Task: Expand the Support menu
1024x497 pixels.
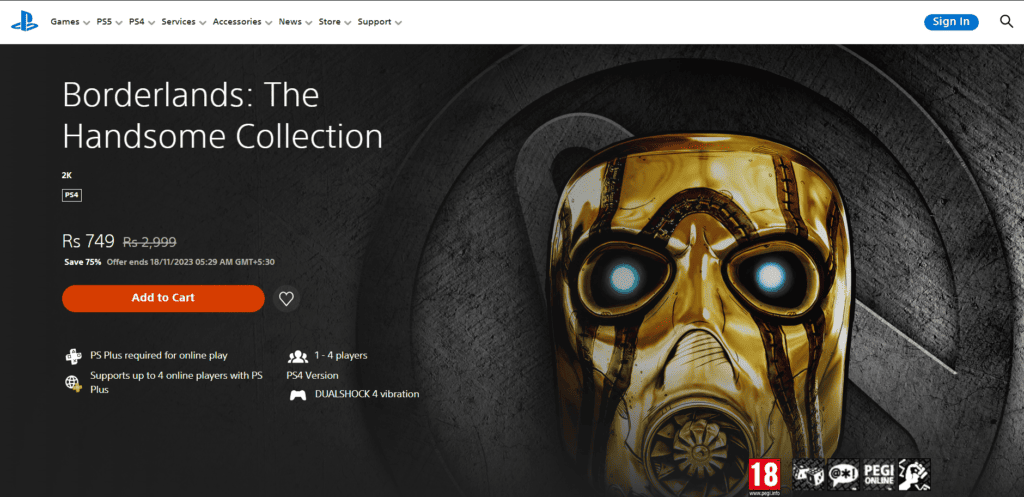Action: [379, 22]
